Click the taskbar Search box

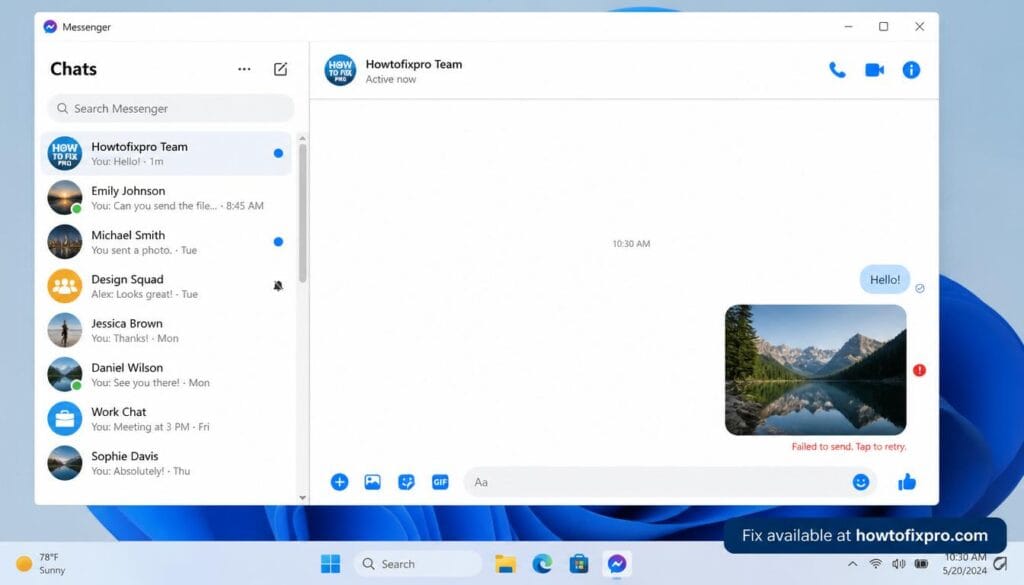coord(418,563)
